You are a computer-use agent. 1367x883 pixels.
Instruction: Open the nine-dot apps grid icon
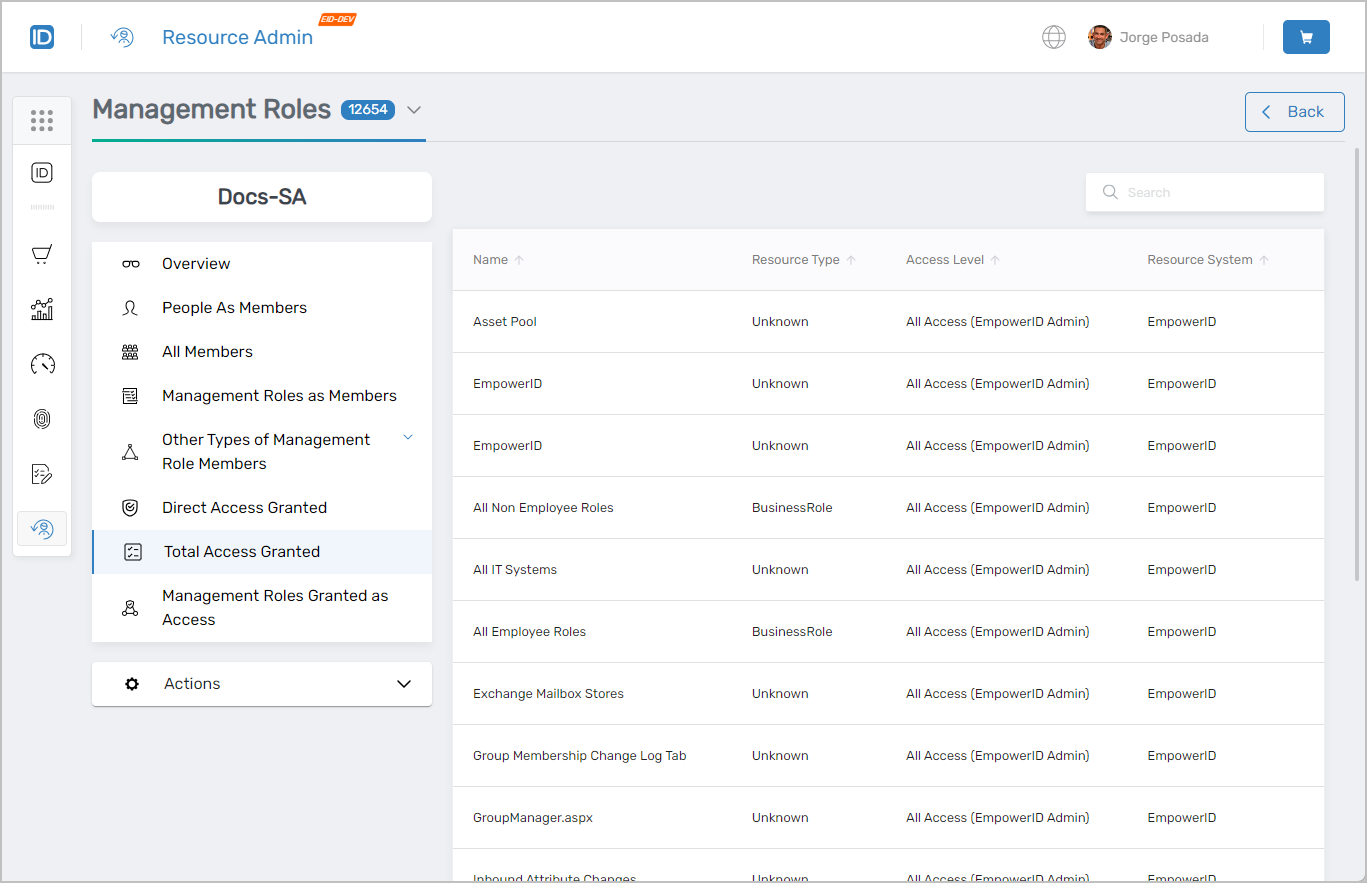41,121
